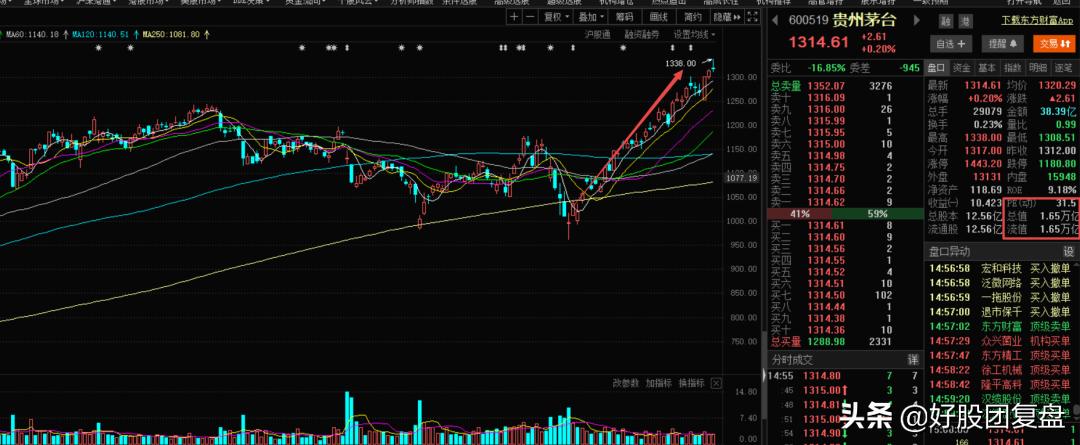Go to previous stock with left arrow

click(774, 19)
